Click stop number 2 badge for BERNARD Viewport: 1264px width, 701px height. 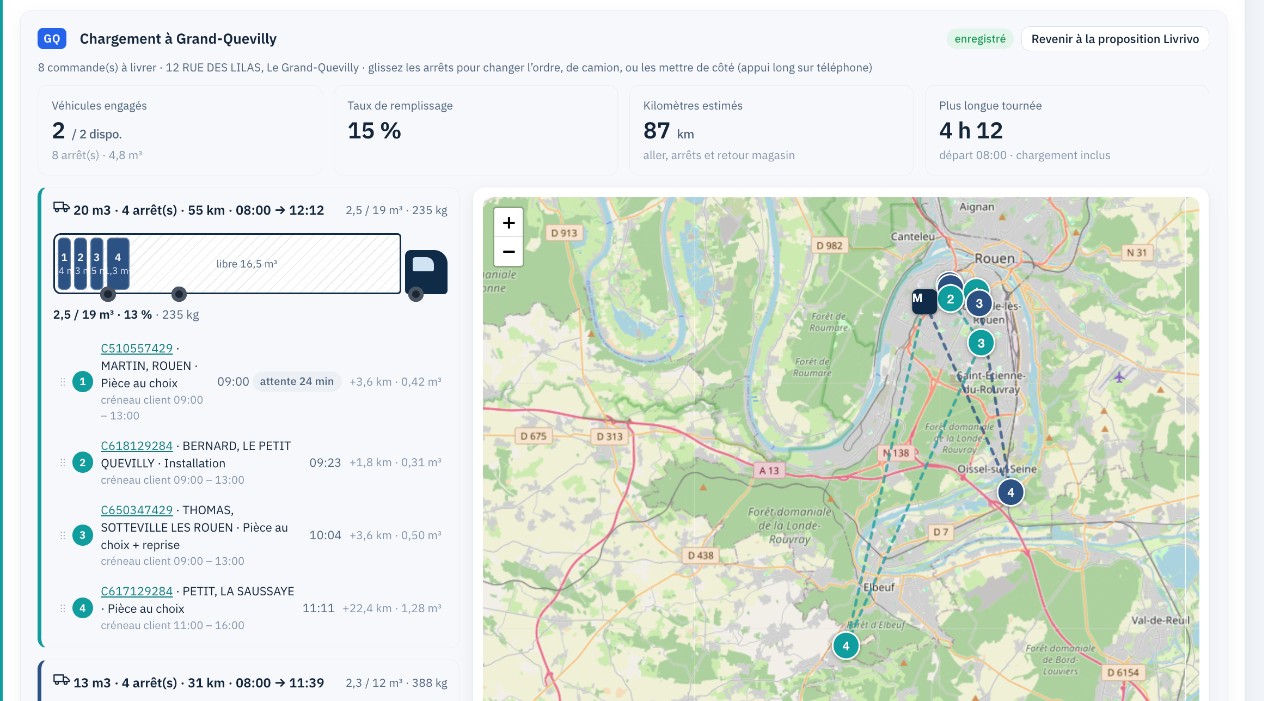(83, 463)
